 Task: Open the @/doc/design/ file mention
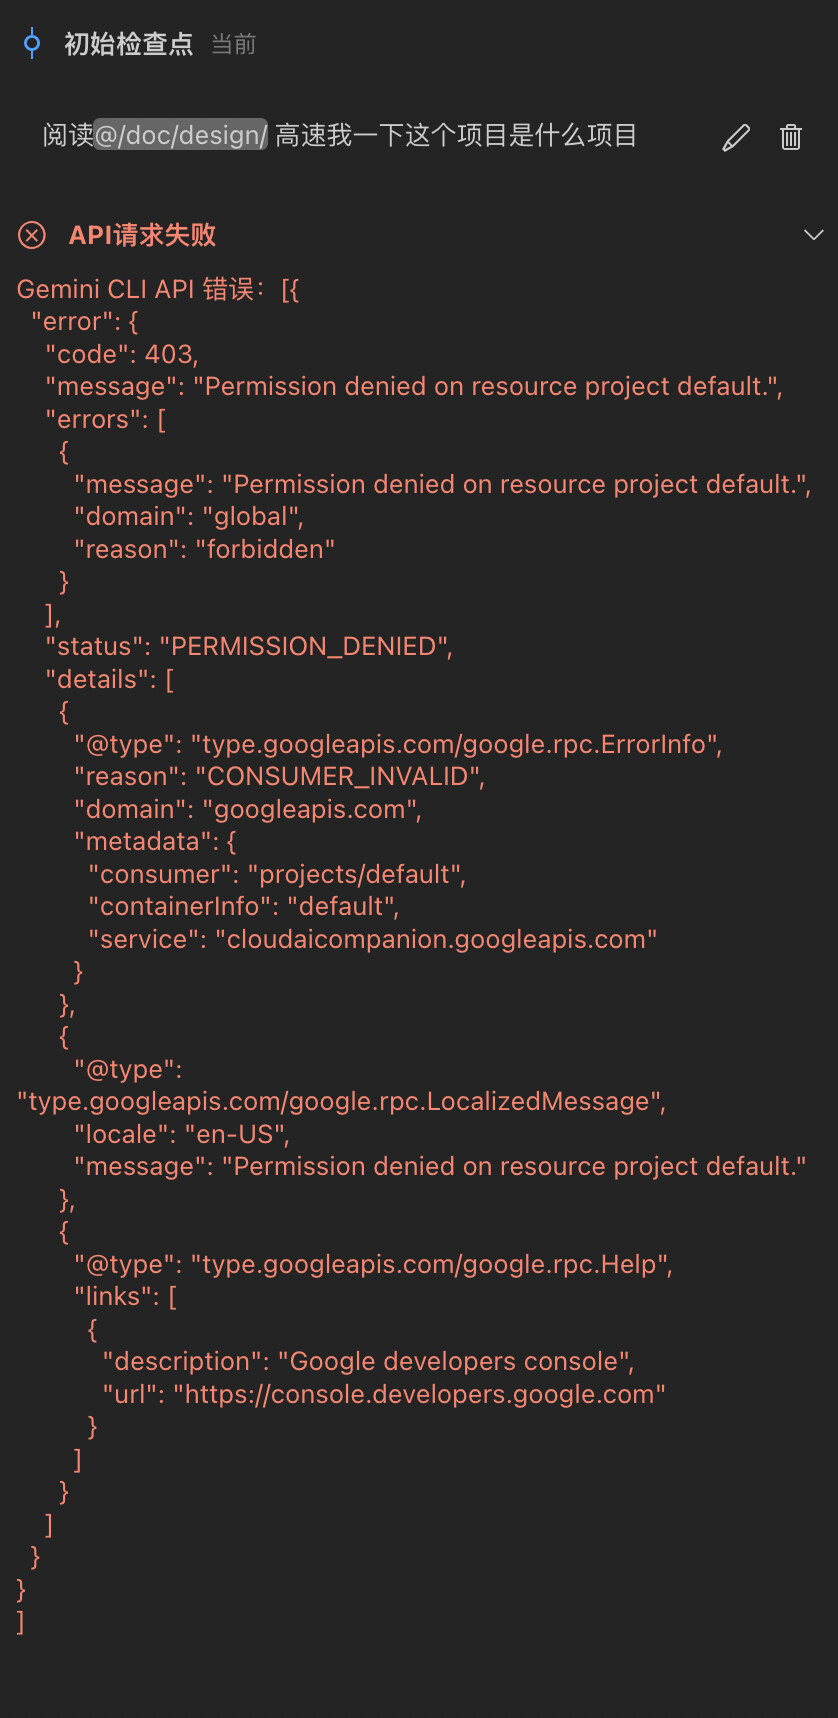coord(181,135)
